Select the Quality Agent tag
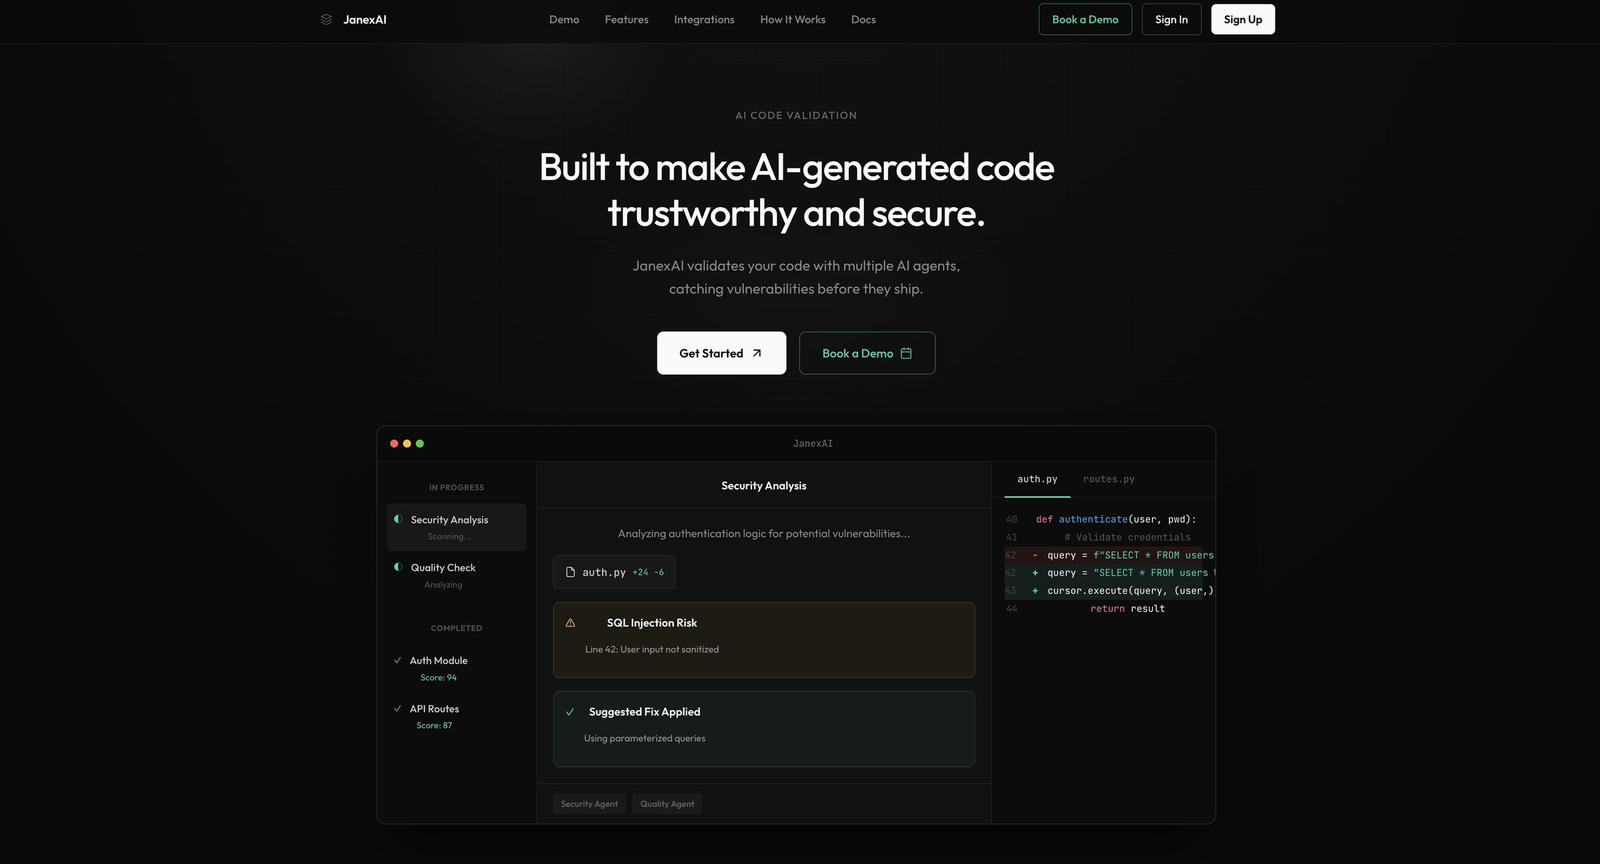 pyautogui.click(x=667, y=804)
